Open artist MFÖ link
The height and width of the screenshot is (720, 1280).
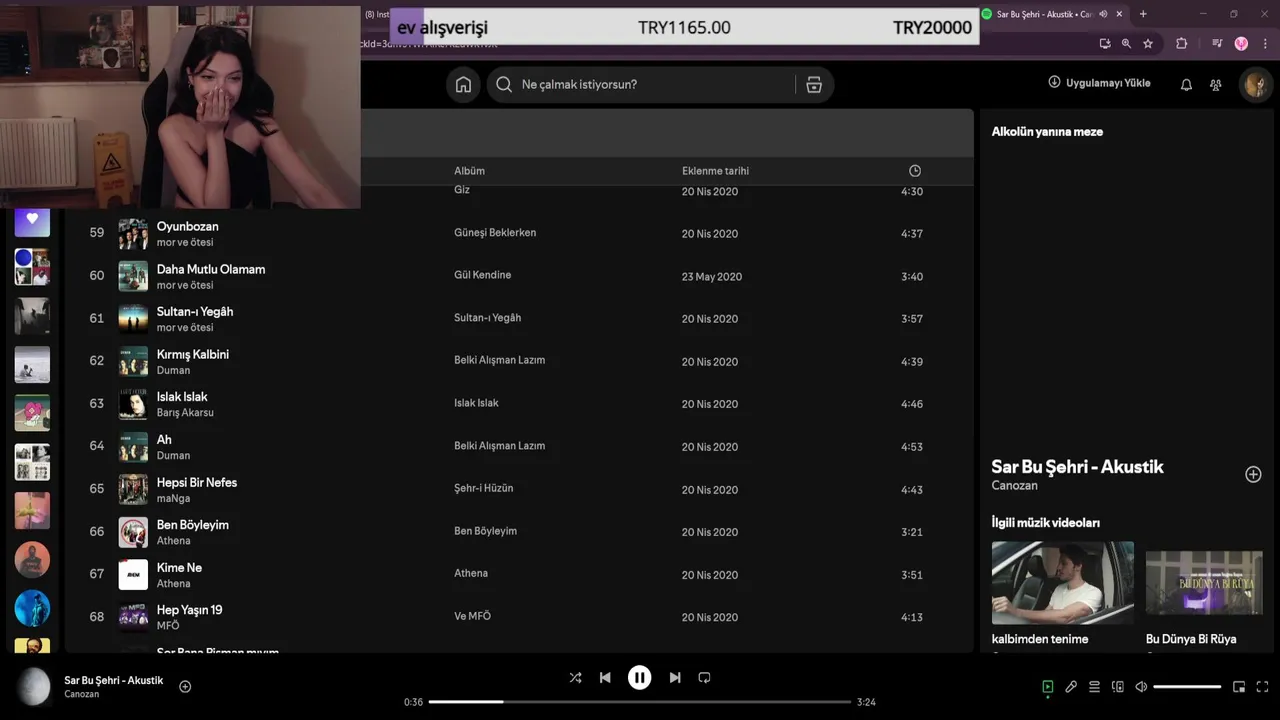pos(168,626)
